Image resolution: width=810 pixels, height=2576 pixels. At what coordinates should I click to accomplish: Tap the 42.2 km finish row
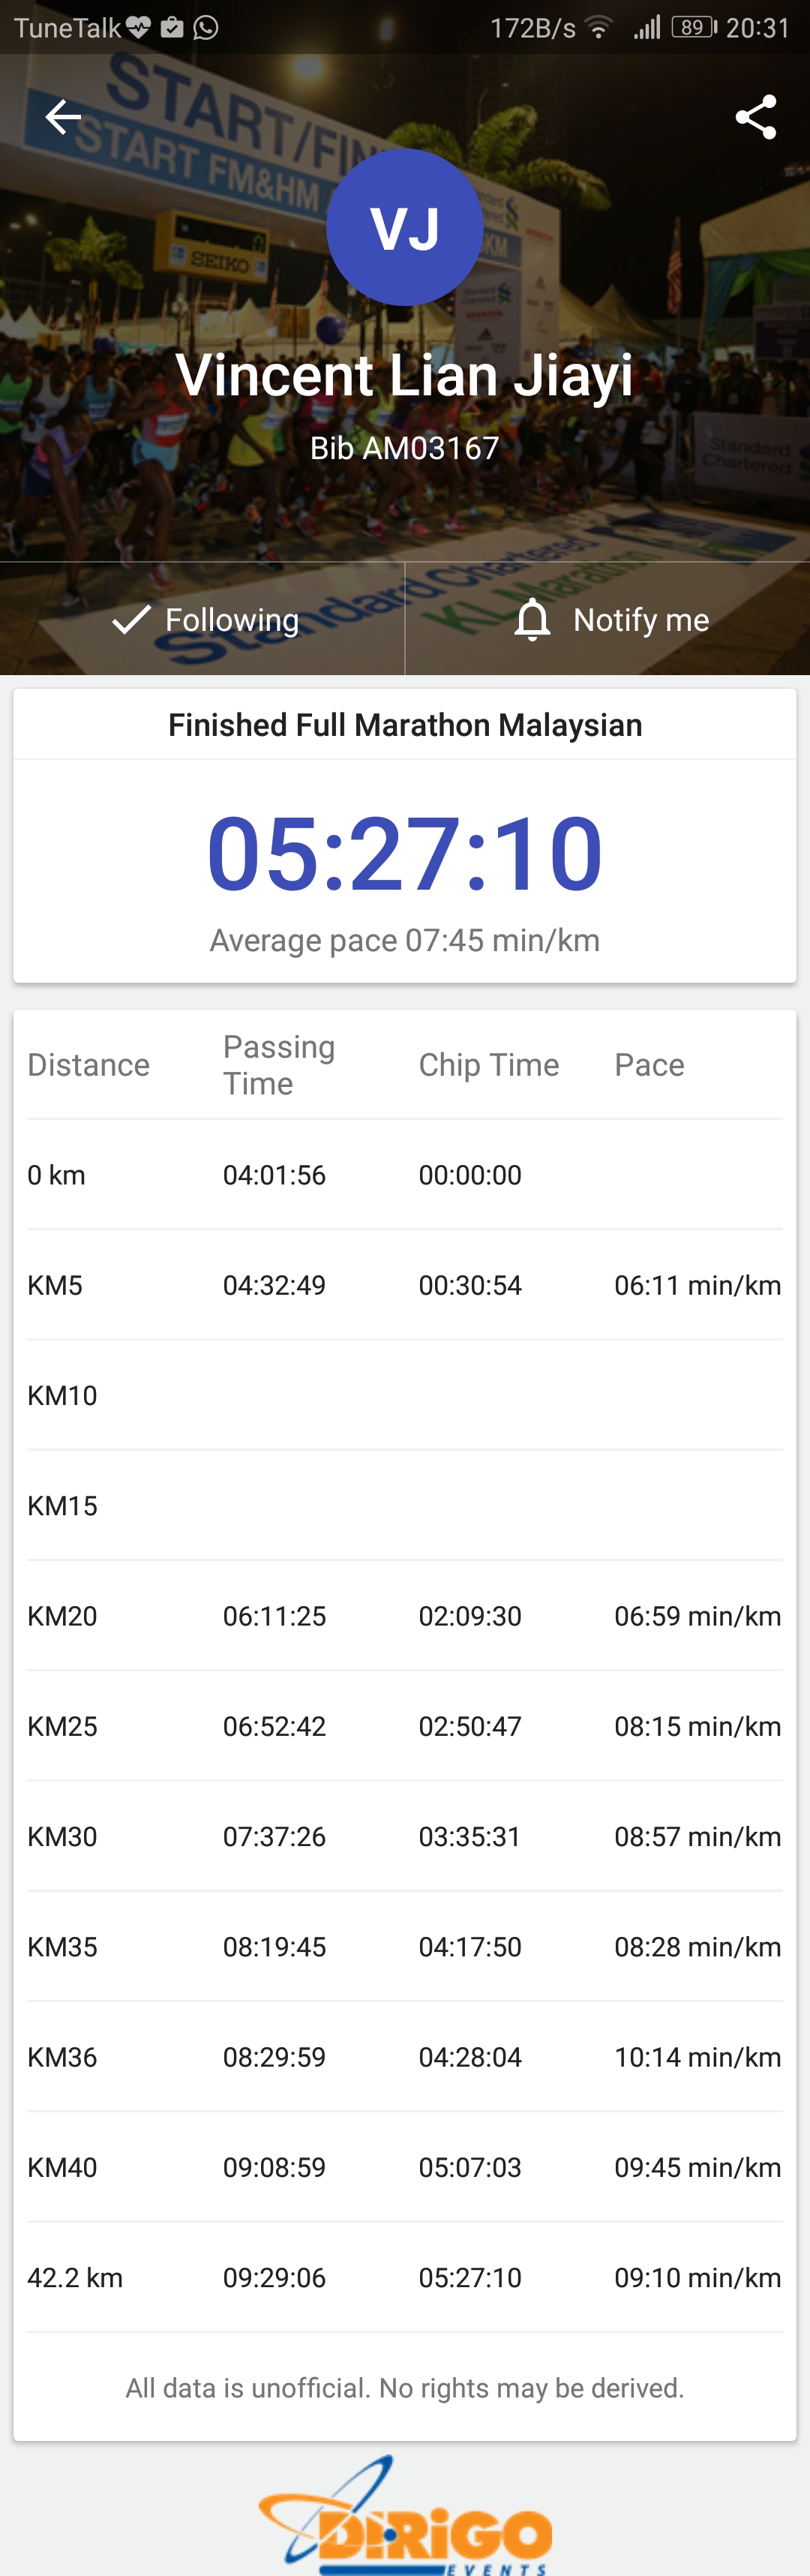(405, 2278)
